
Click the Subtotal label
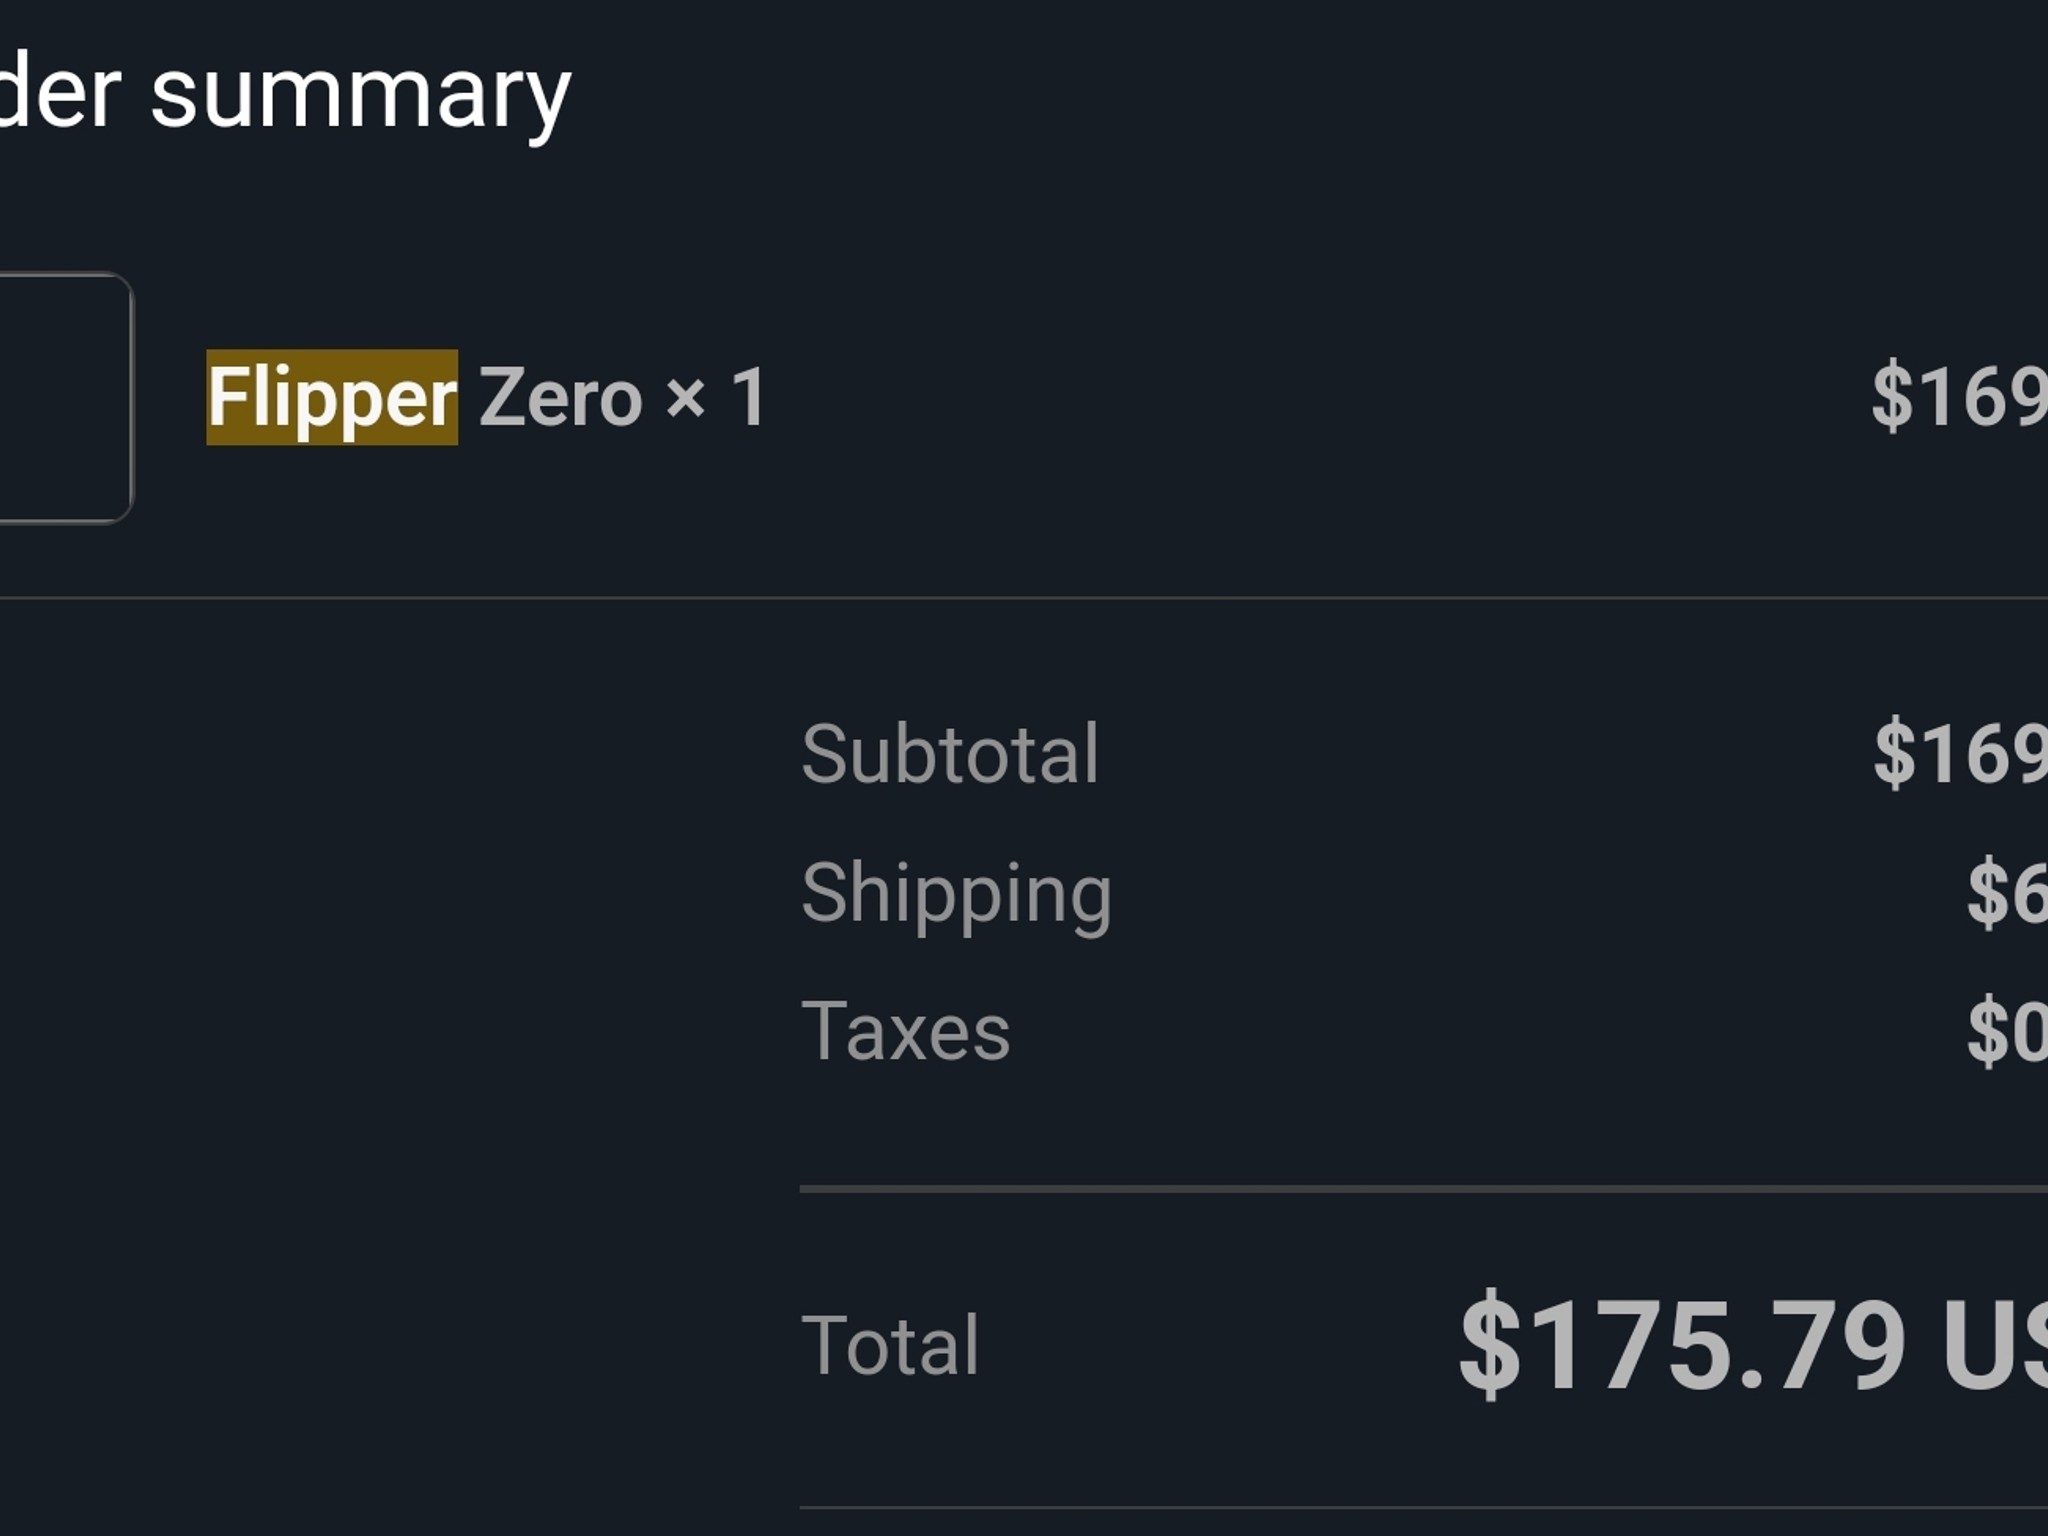coord(952,755)
